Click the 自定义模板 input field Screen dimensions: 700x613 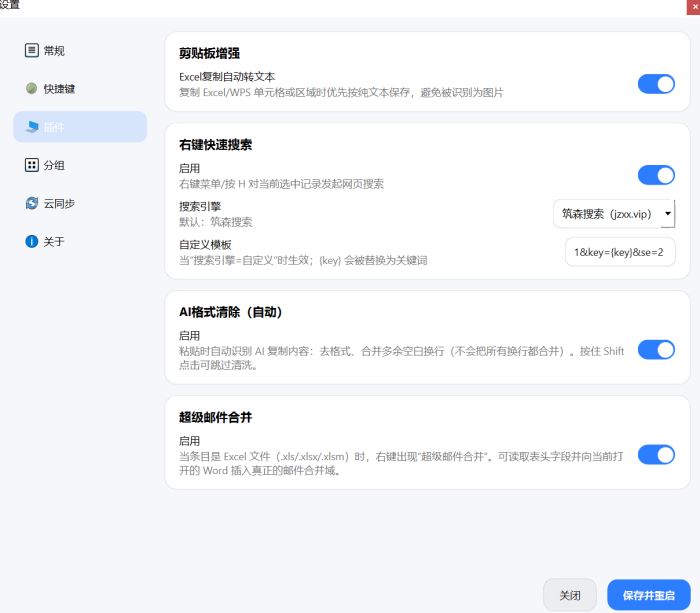pyautogui.click(x=620, y=252)
